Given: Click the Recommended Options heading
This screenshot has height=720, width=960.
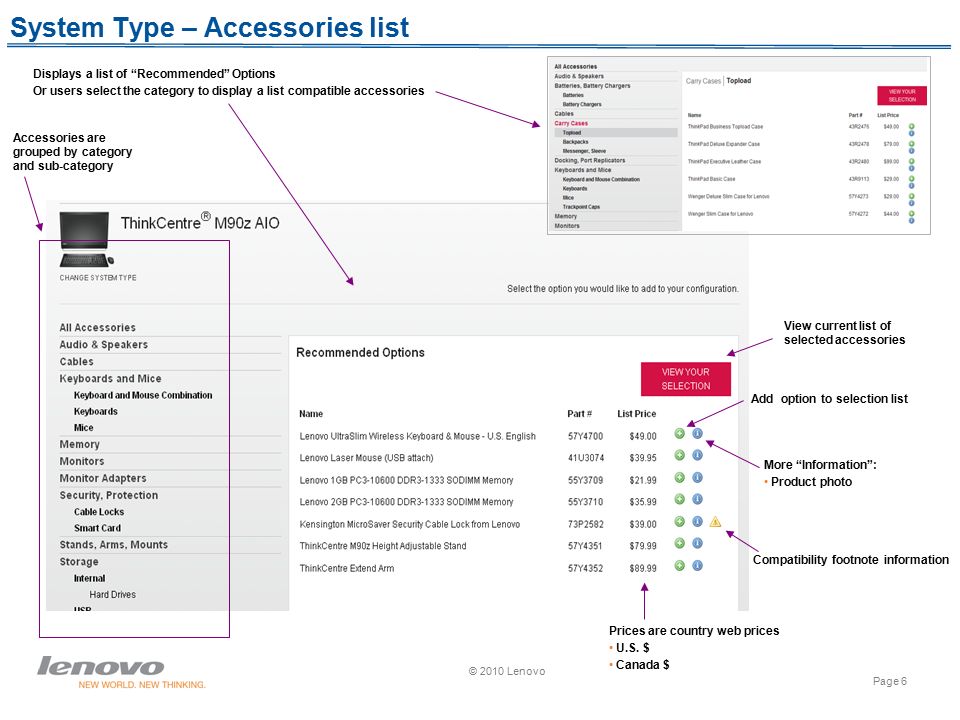Looking at the screenshot, I should [x=360, y=353].
